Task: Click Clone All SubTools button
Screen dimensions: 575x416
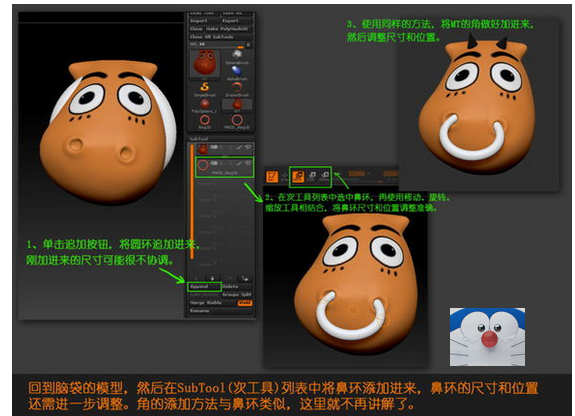Action: 220,37
